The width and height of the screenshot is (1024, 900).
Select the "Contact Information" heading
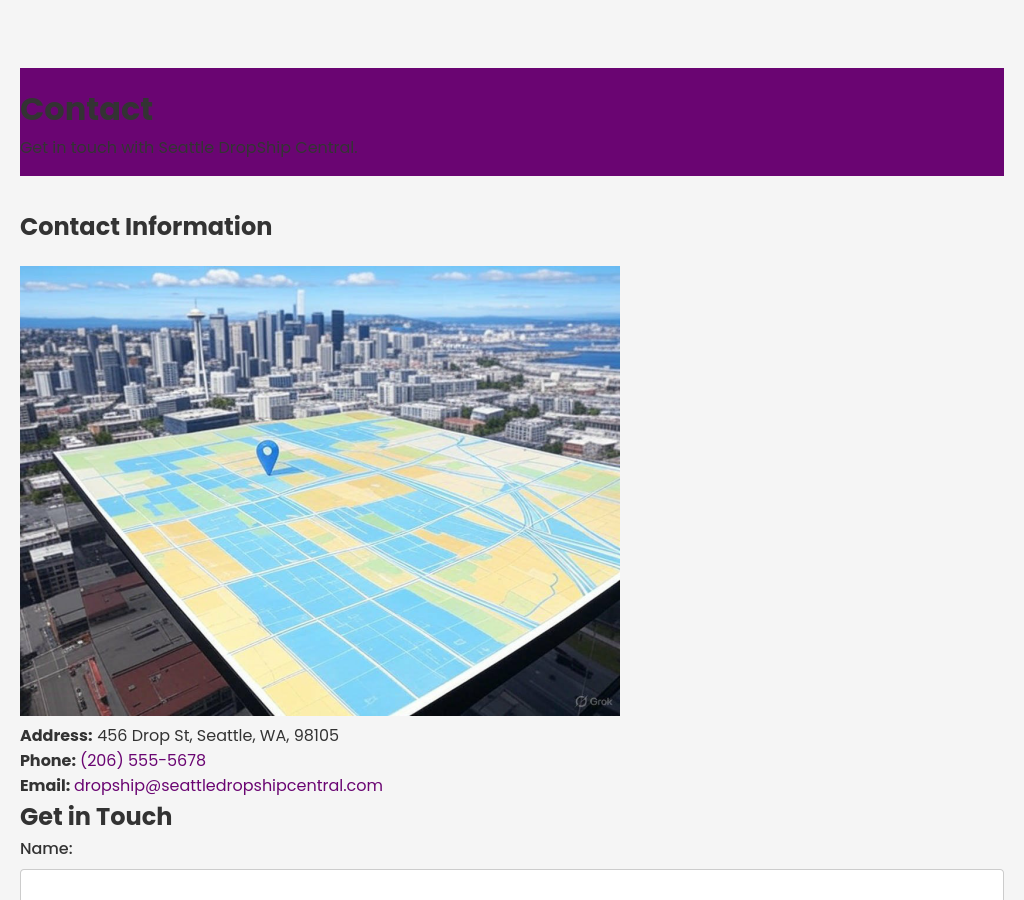pyautogui.click(x=146, y=227)
